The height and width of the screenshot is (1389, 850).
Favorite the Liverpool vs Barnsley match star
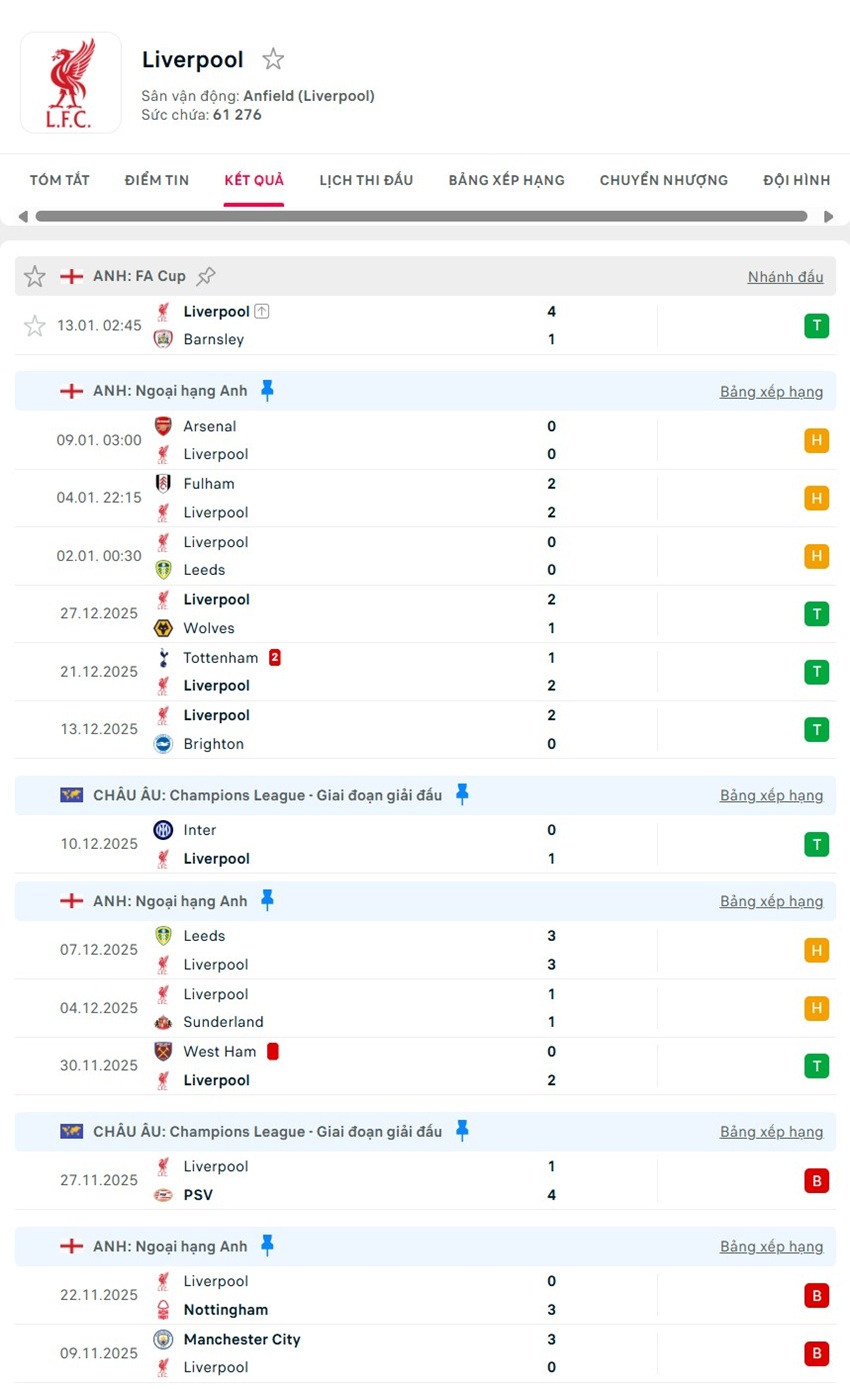click(x=34, y=325)
